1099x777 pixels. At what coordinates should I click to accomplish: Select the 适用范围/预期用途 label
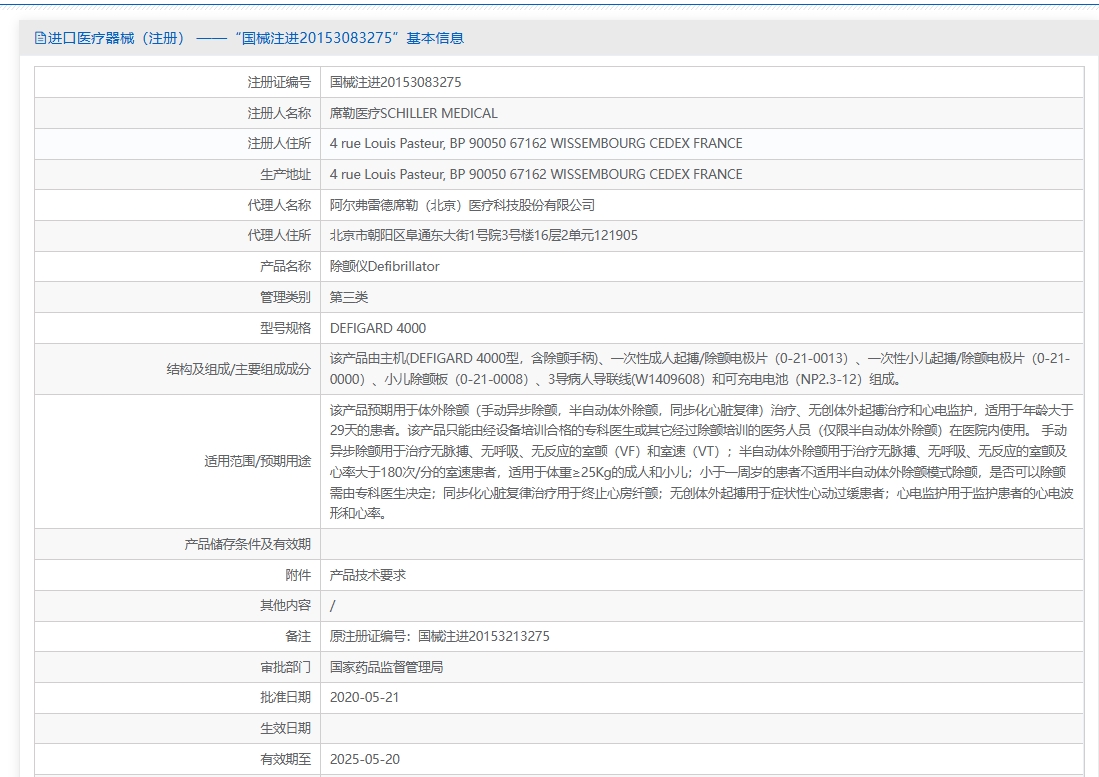tap(257, 461)
